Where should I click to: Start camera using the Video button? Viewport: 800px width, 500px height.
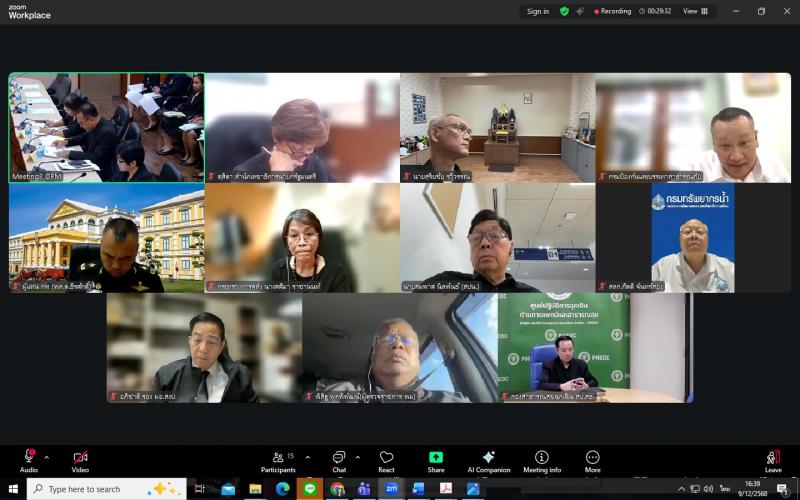80,461
